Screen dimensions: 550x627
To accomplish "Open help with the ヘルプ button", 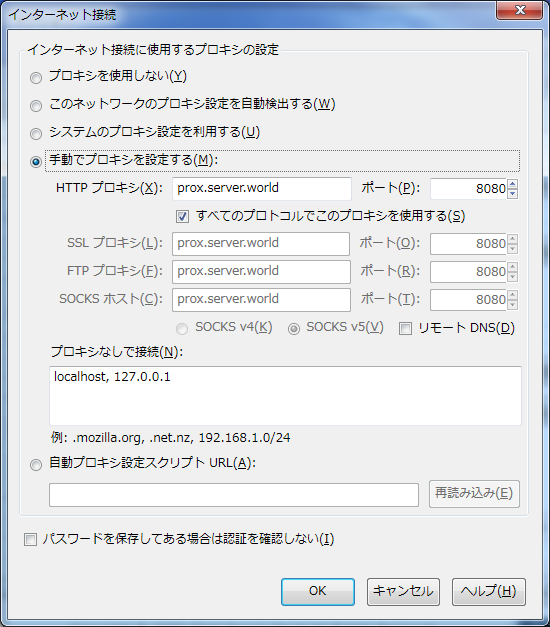I will [x=488, y=591].
